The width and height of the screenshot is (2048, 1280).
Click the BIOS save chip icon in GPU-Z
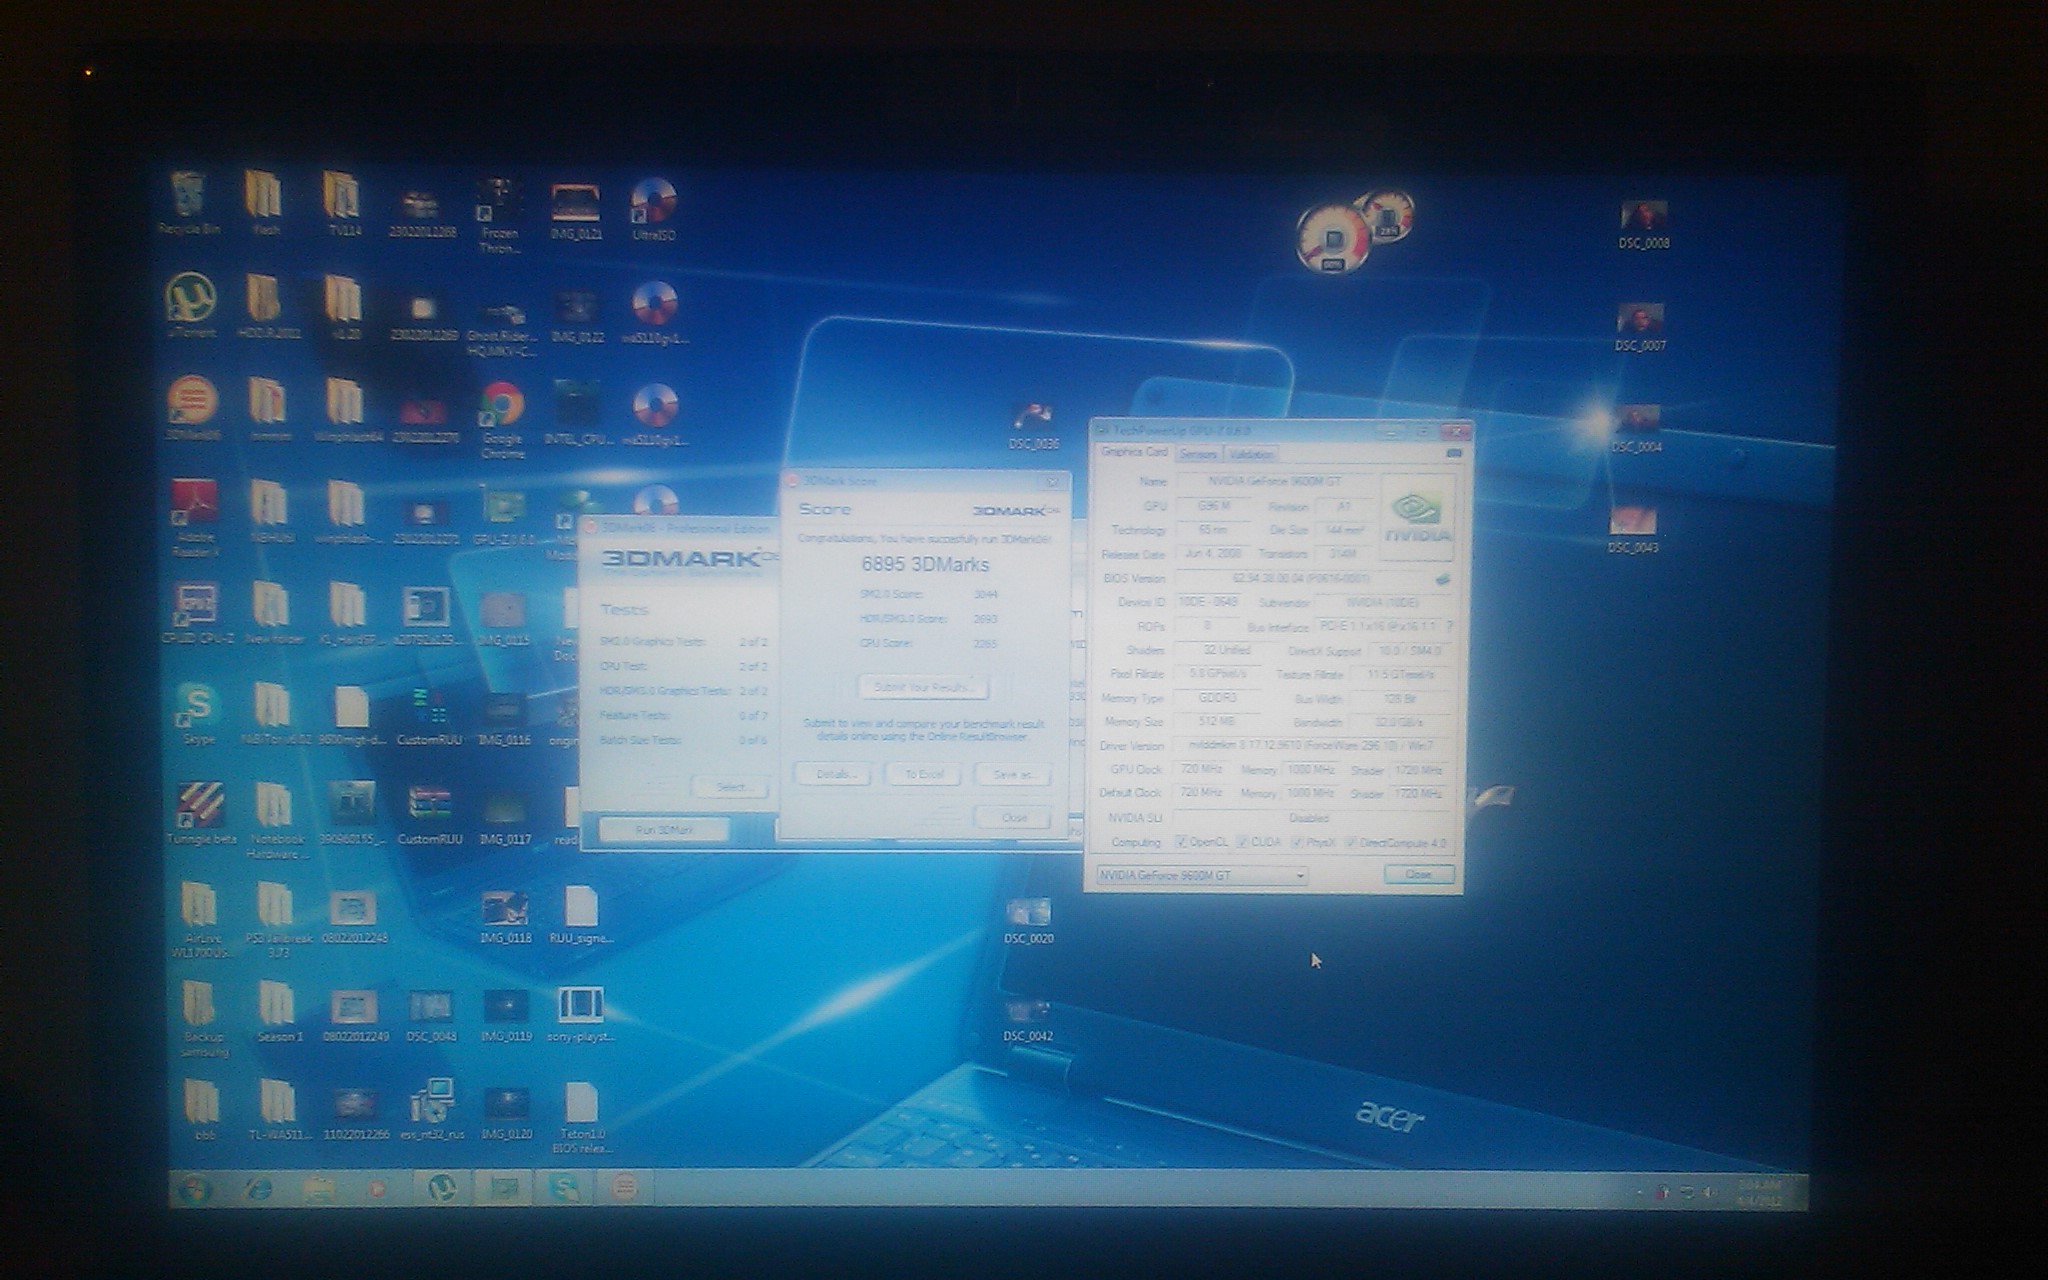1442,578
